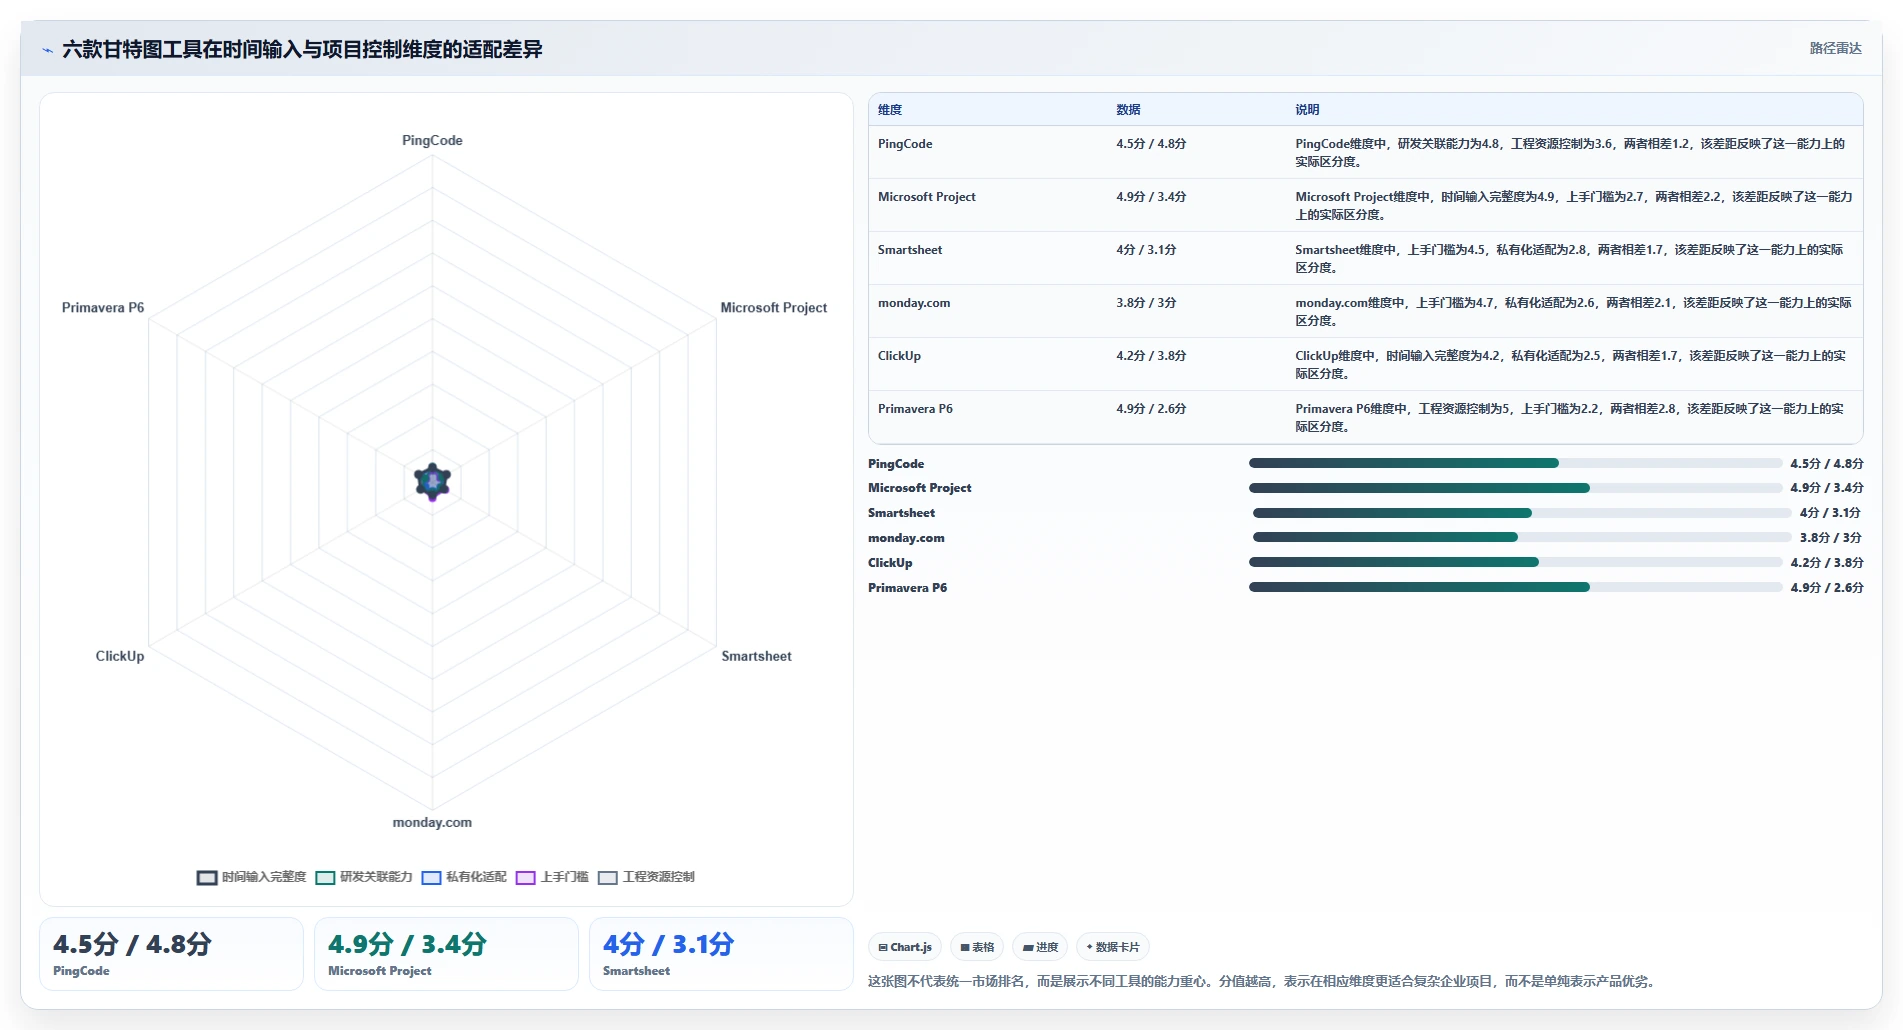
Task: Click the table cell reading 3.8分 / 3分
Action: click(x=1146, y=303)
